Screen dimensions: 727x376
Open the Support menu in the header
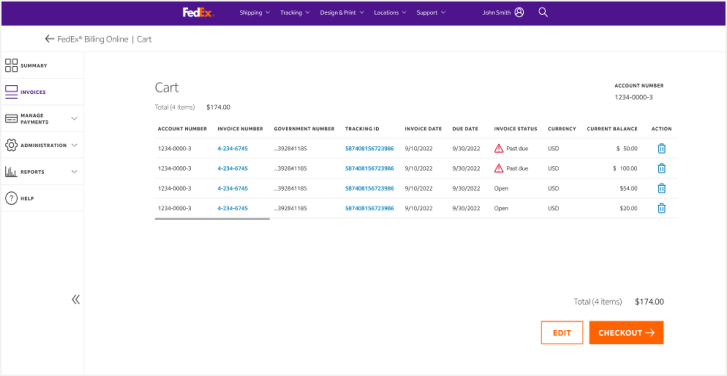click(x=431, y=13)
